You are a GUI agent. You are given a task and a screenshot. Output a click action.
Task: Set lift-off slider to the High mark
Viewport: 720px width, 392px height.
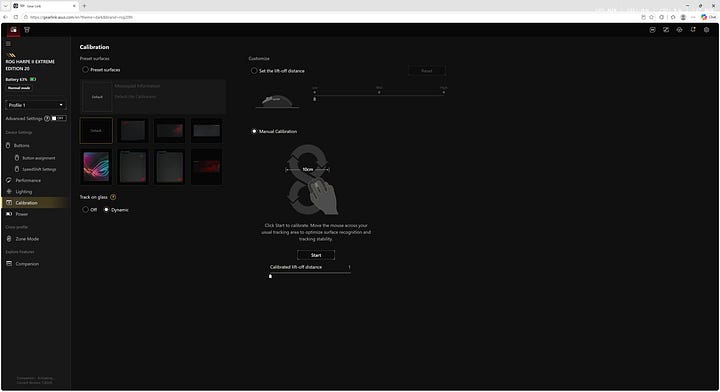(x=444, y=93)
